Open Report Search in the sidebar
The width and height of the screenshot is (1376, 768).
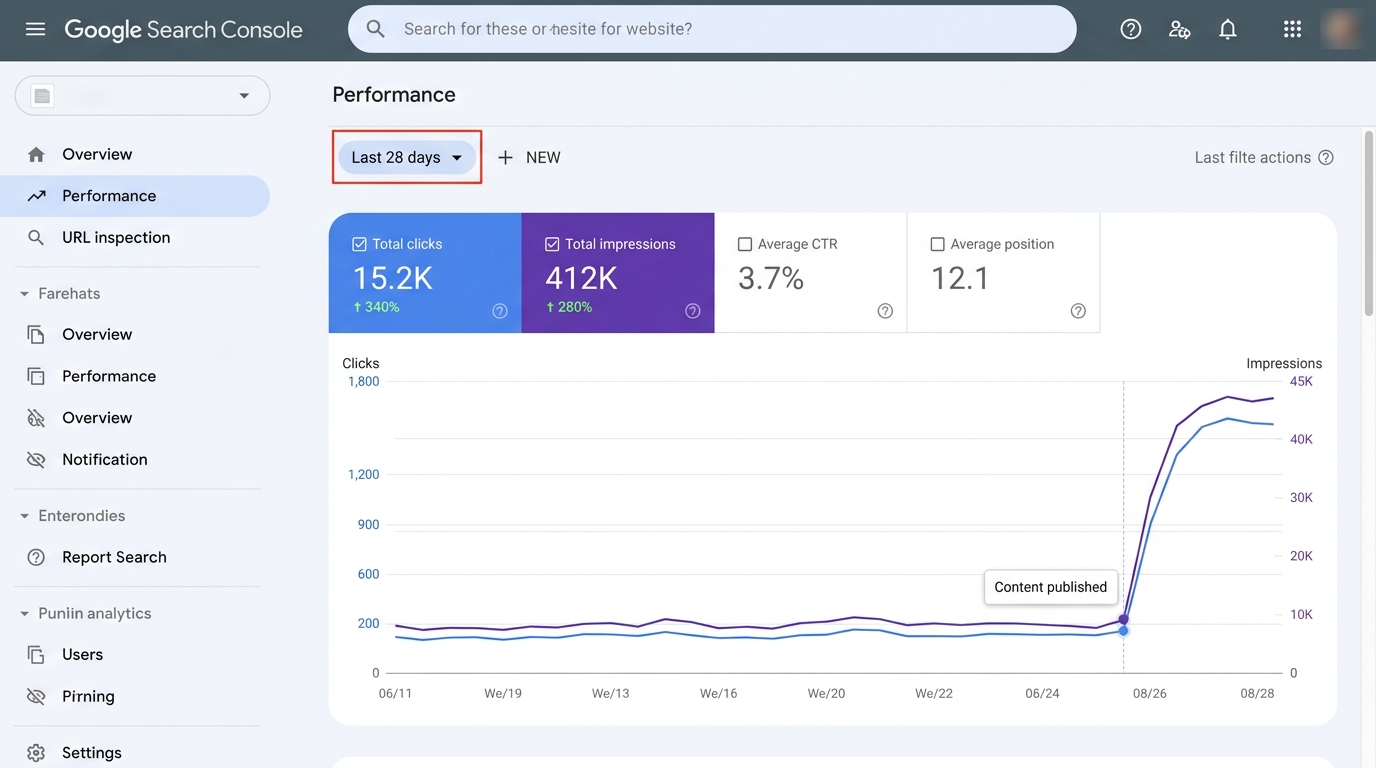[114, 557]
